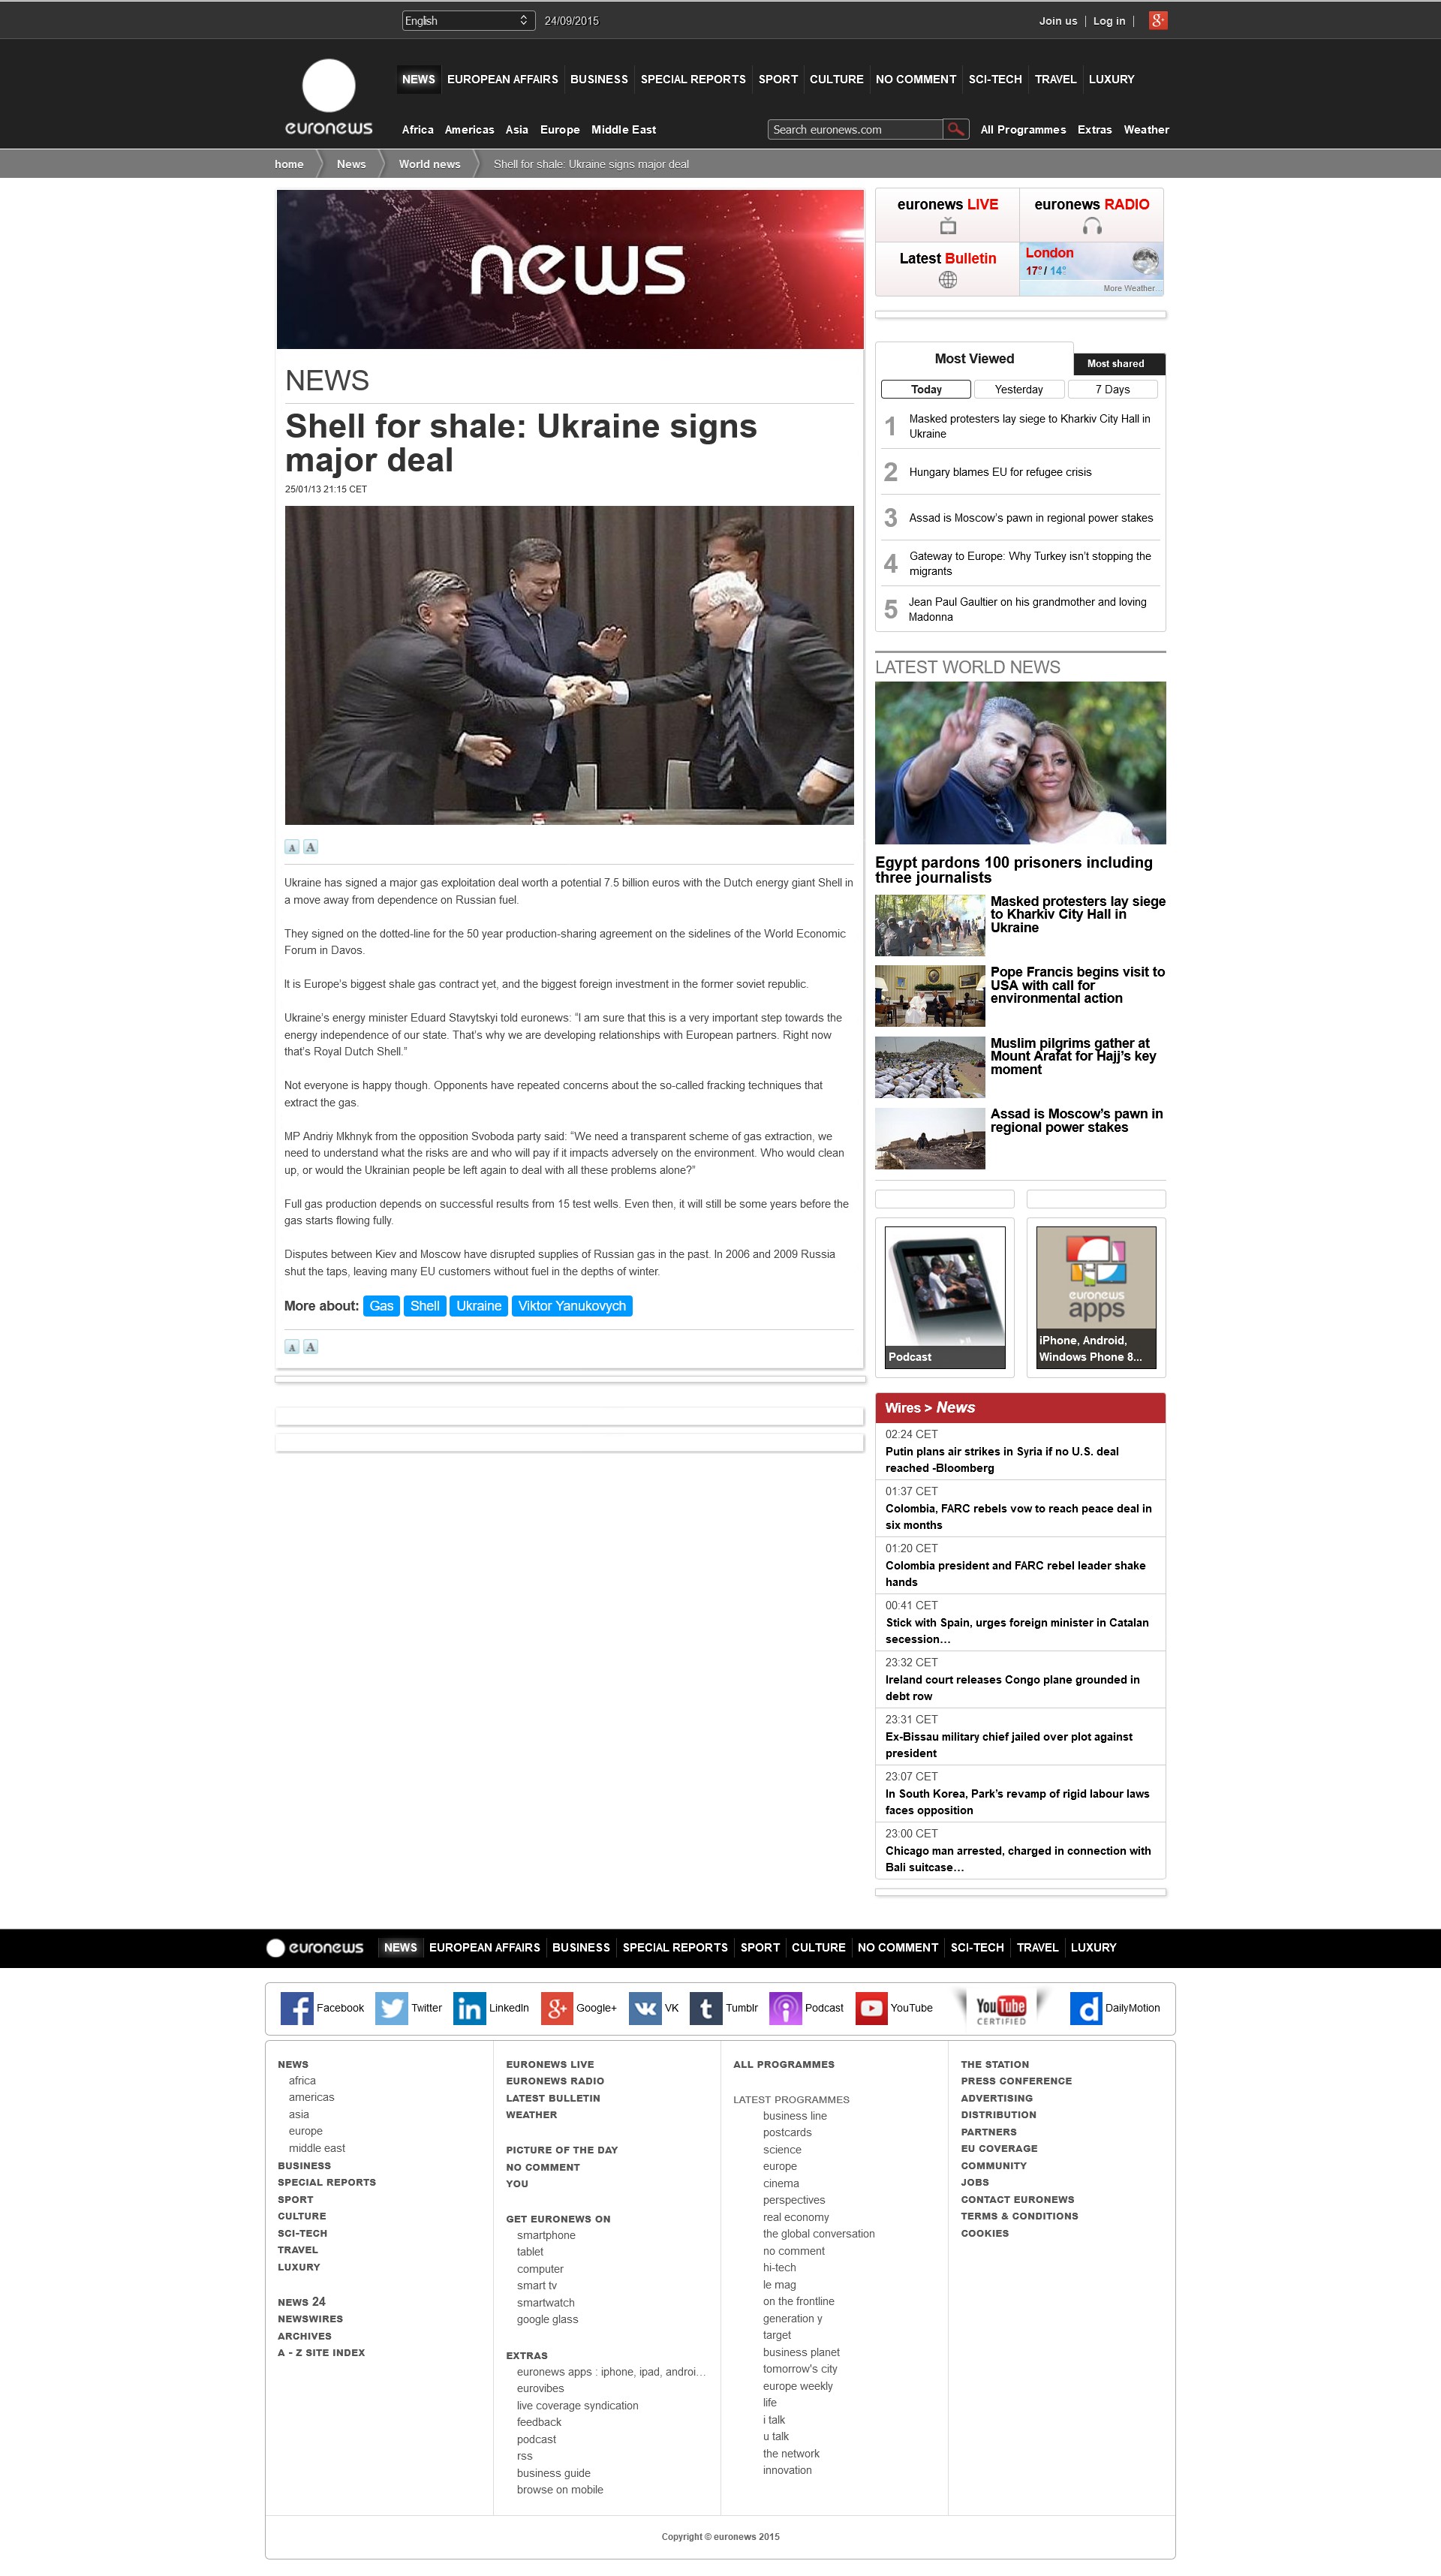Open the SCI-TECH top navigation item
1441x2576 pixels.
(994, 79)
